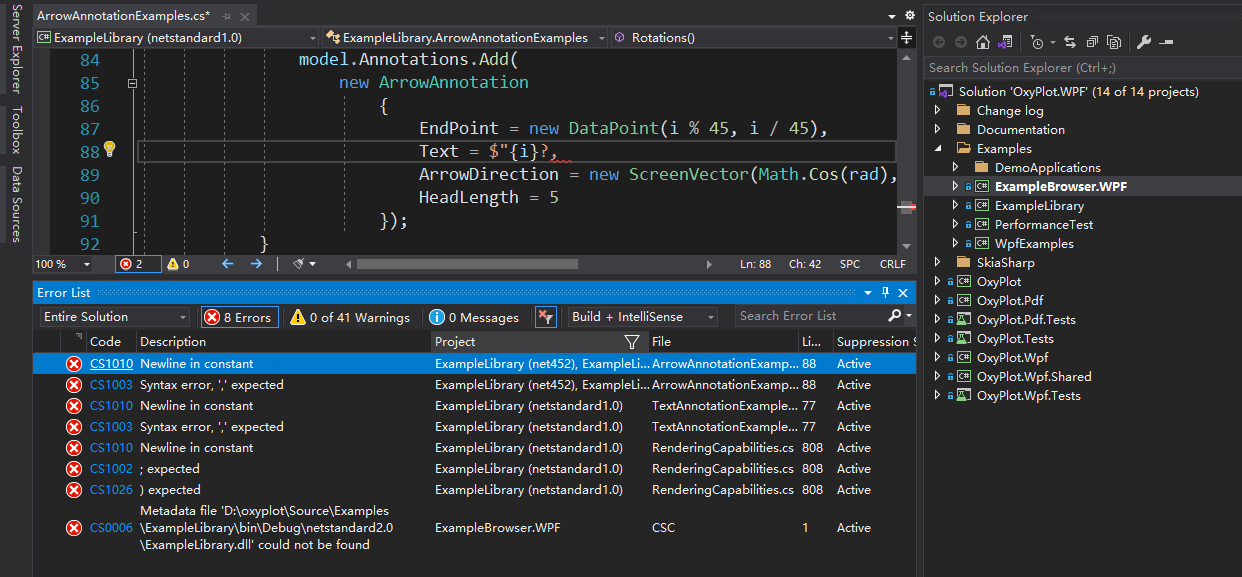Expand the OxyPlot.Wpf project

tap(938, 358)
